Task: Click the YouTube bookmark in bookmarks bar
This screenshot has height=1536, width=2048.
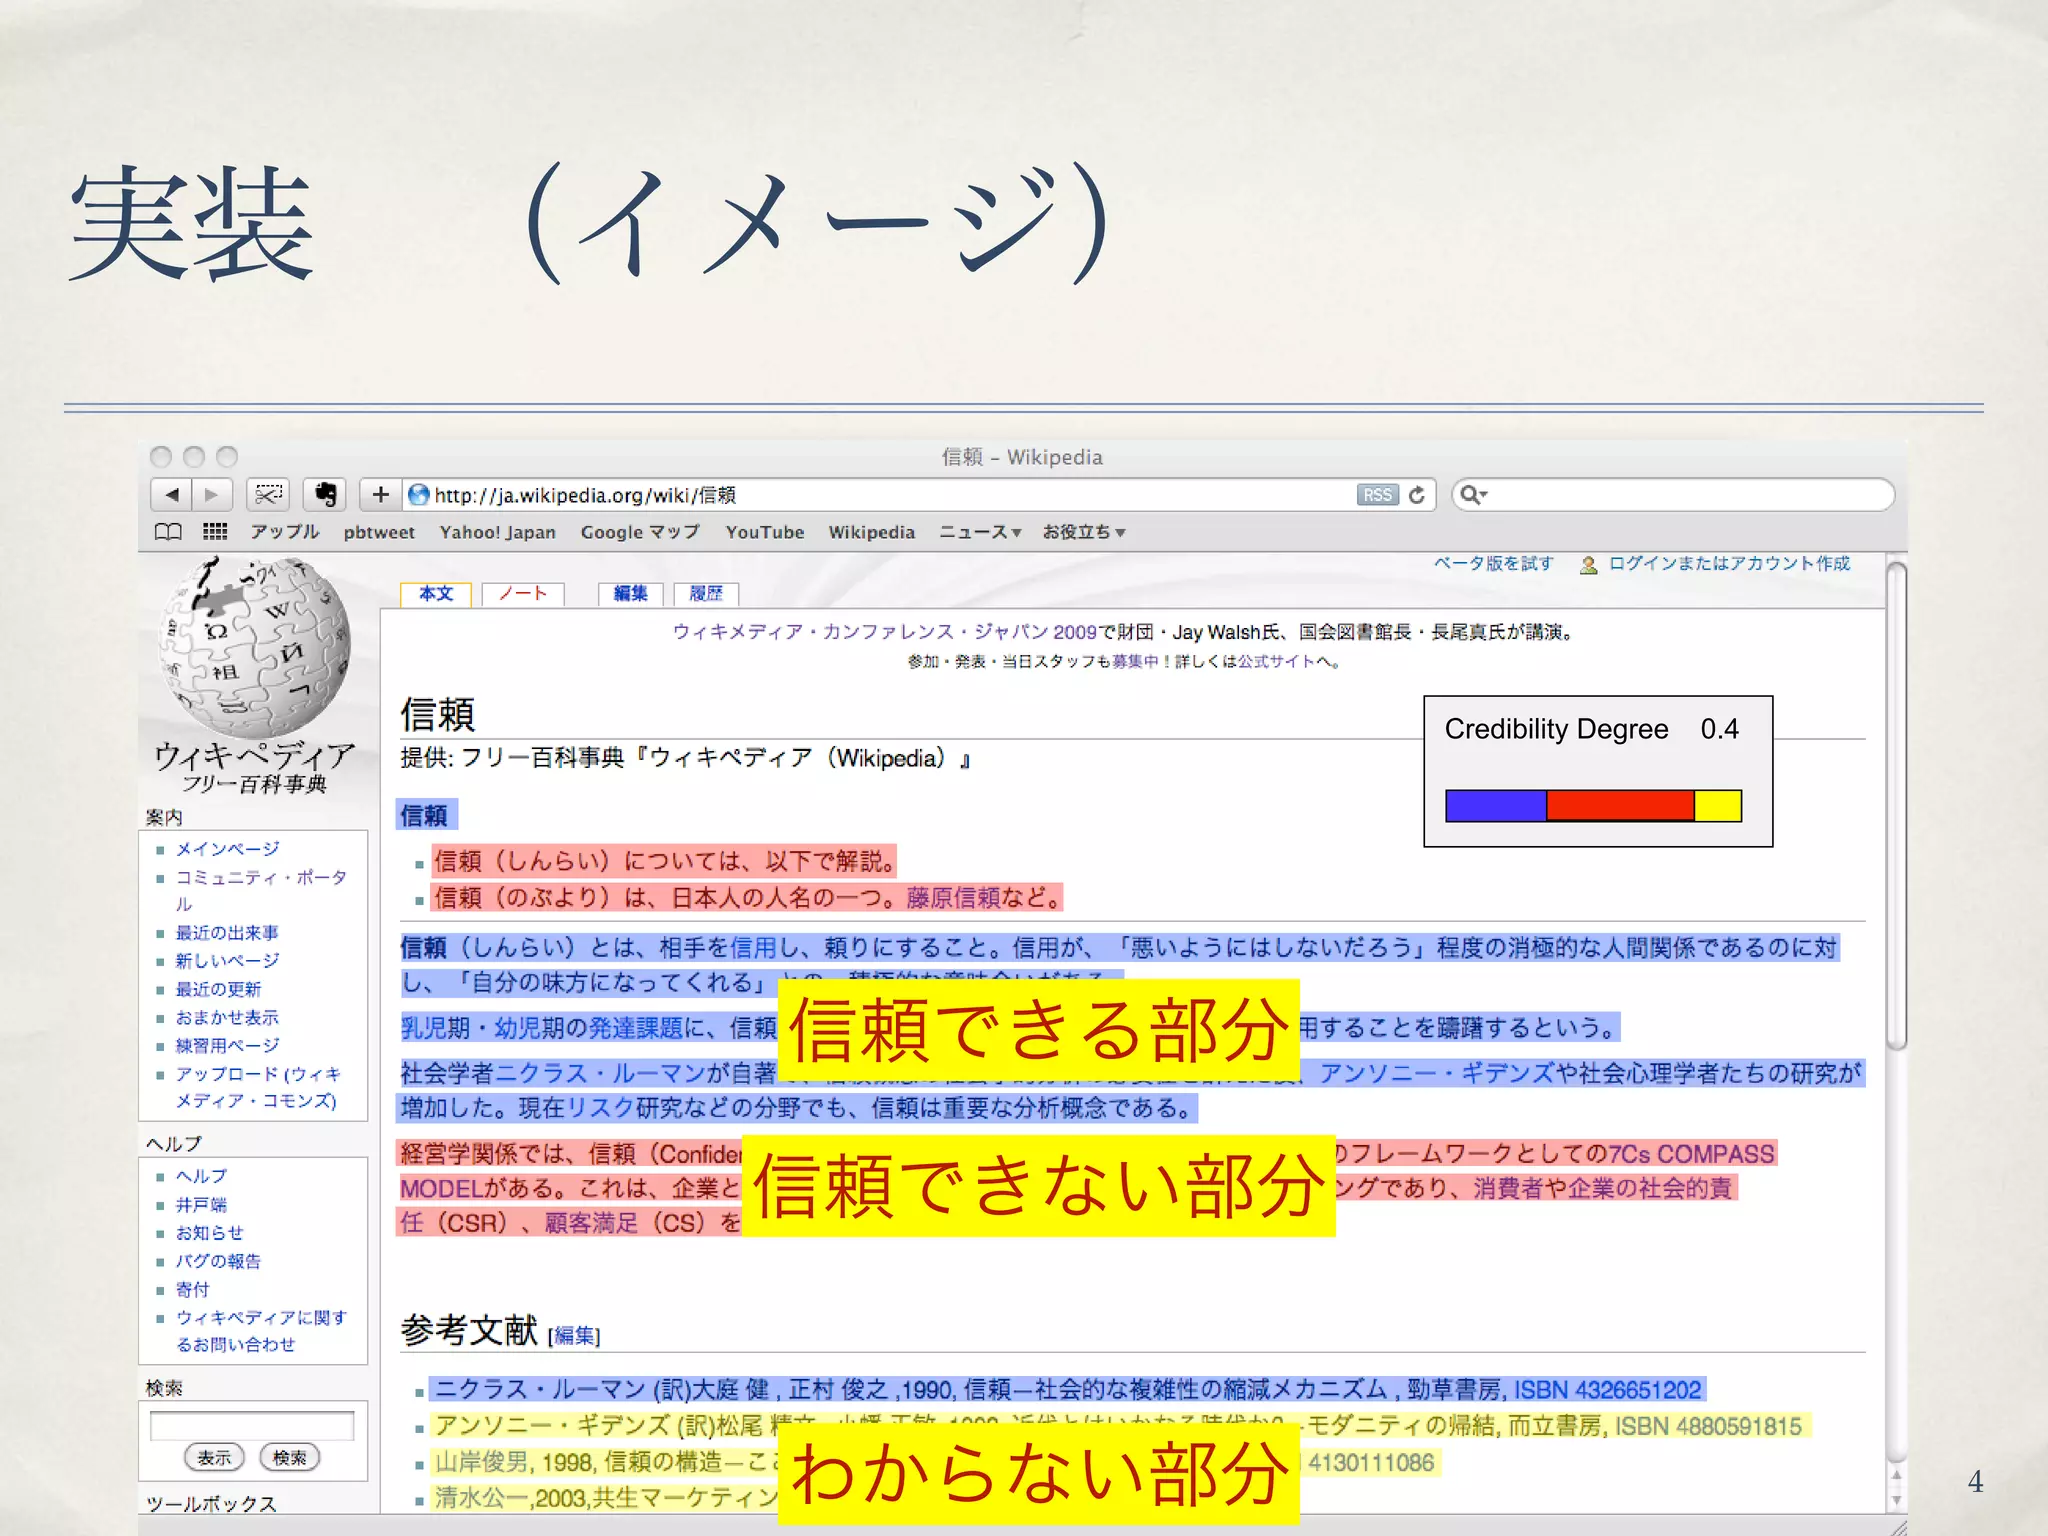Action: [764, 532]
